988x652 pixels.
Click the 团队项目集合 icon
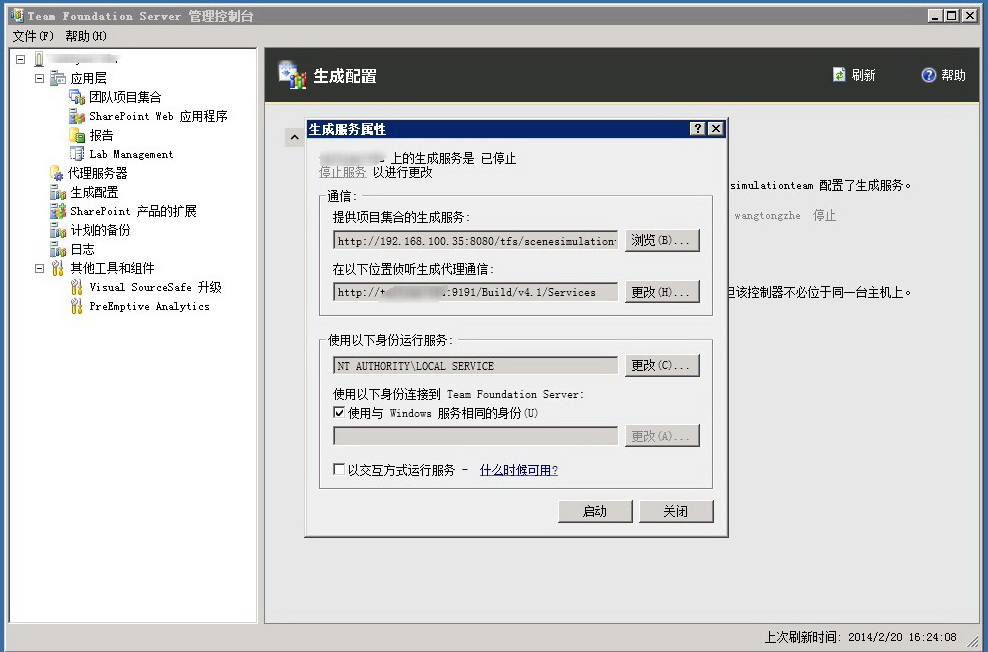[x=77, y=97]
